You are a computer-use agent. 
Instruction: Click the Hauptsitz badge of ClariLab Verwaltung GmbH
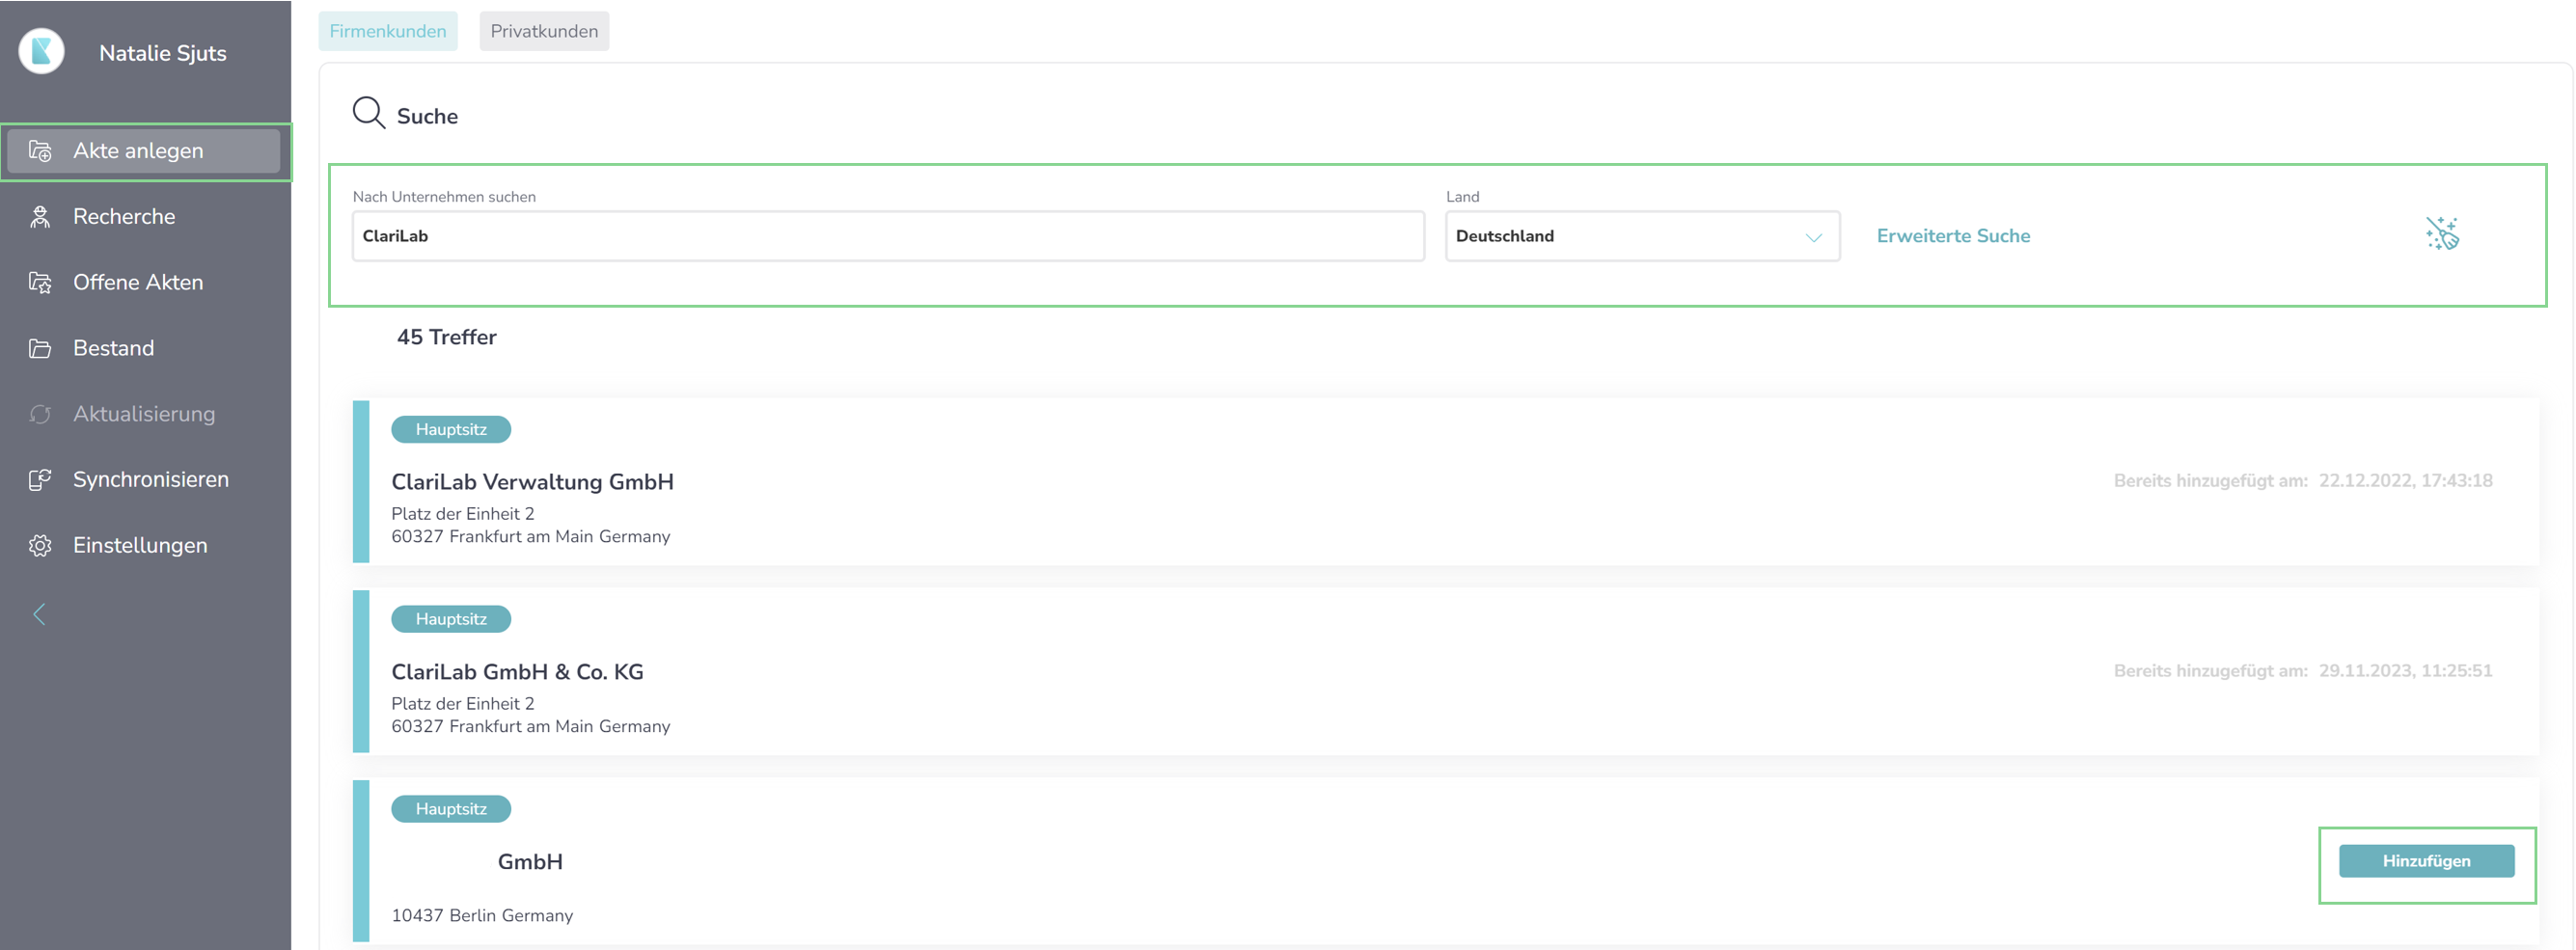pyautogui.click(x=451, y=430)
